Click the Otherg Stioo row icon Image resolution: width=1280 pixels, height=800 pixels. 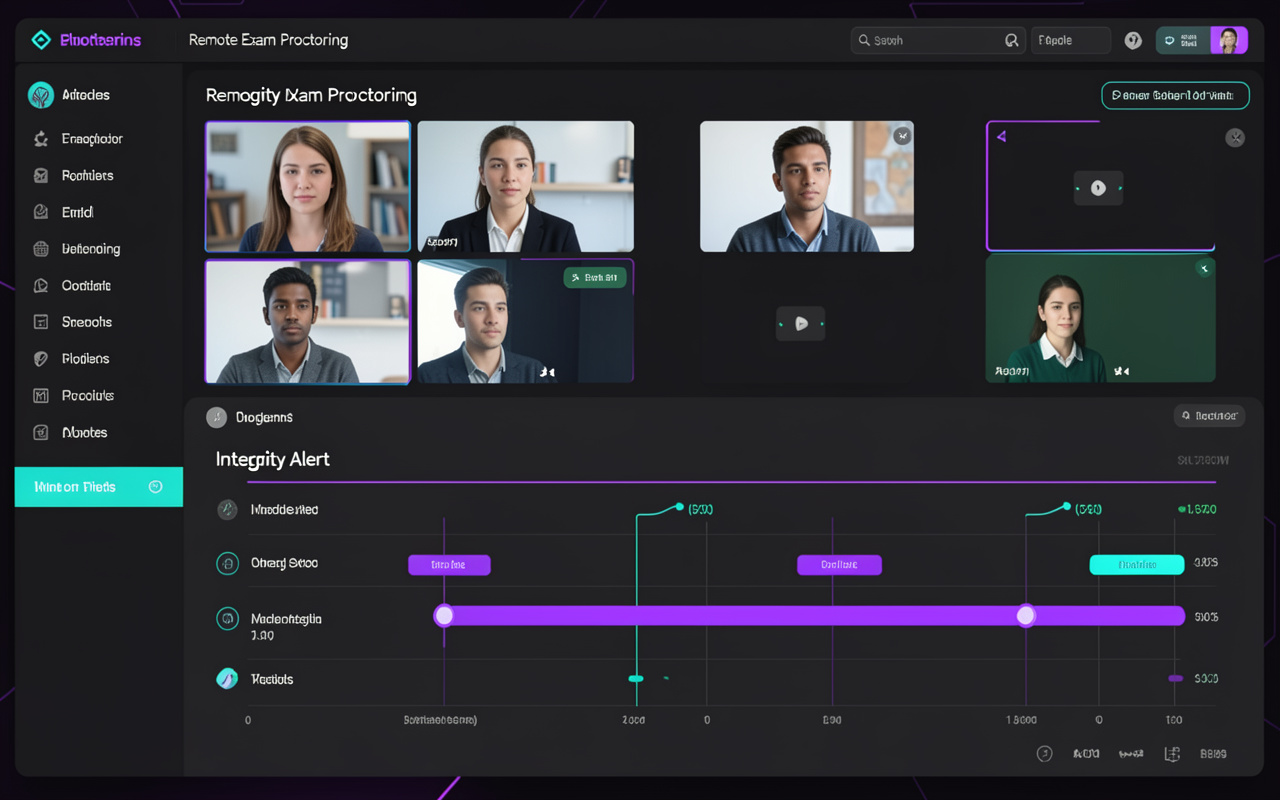pyautogui.click(x=227, y=563)
